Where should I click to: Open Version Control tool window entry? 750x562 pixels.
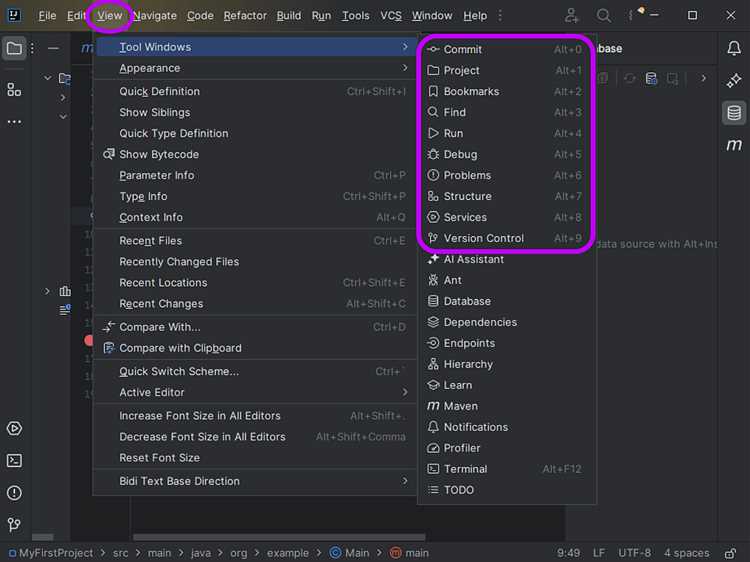(x=506, y=238)
